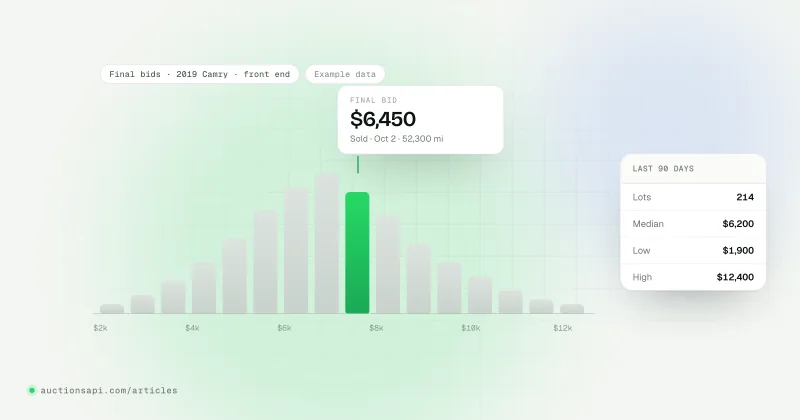
Task: Click the $2k axis label
Action: click(101, 328)
